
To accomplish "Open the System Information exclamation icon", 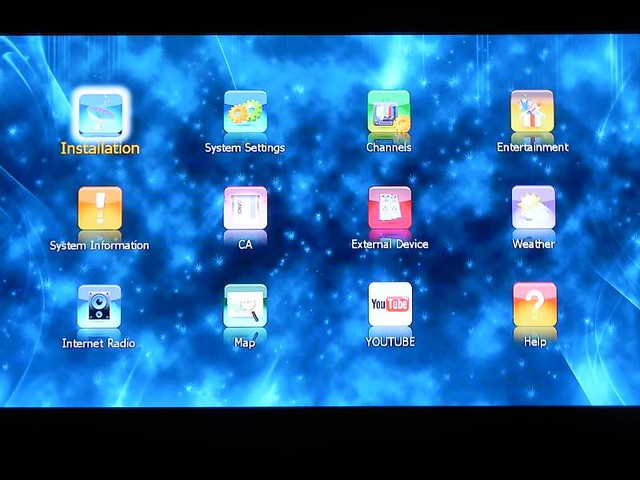I will click(x=100, y=208).
